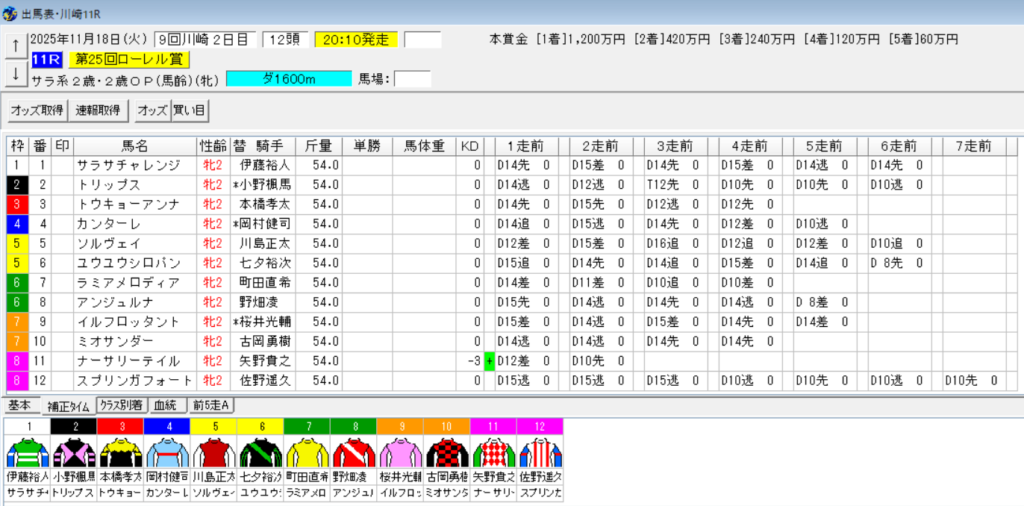Image resolution: width=1024 pixels, height=506 pixels.
Task: Open the 血統 tab
Action: [168, 405]
